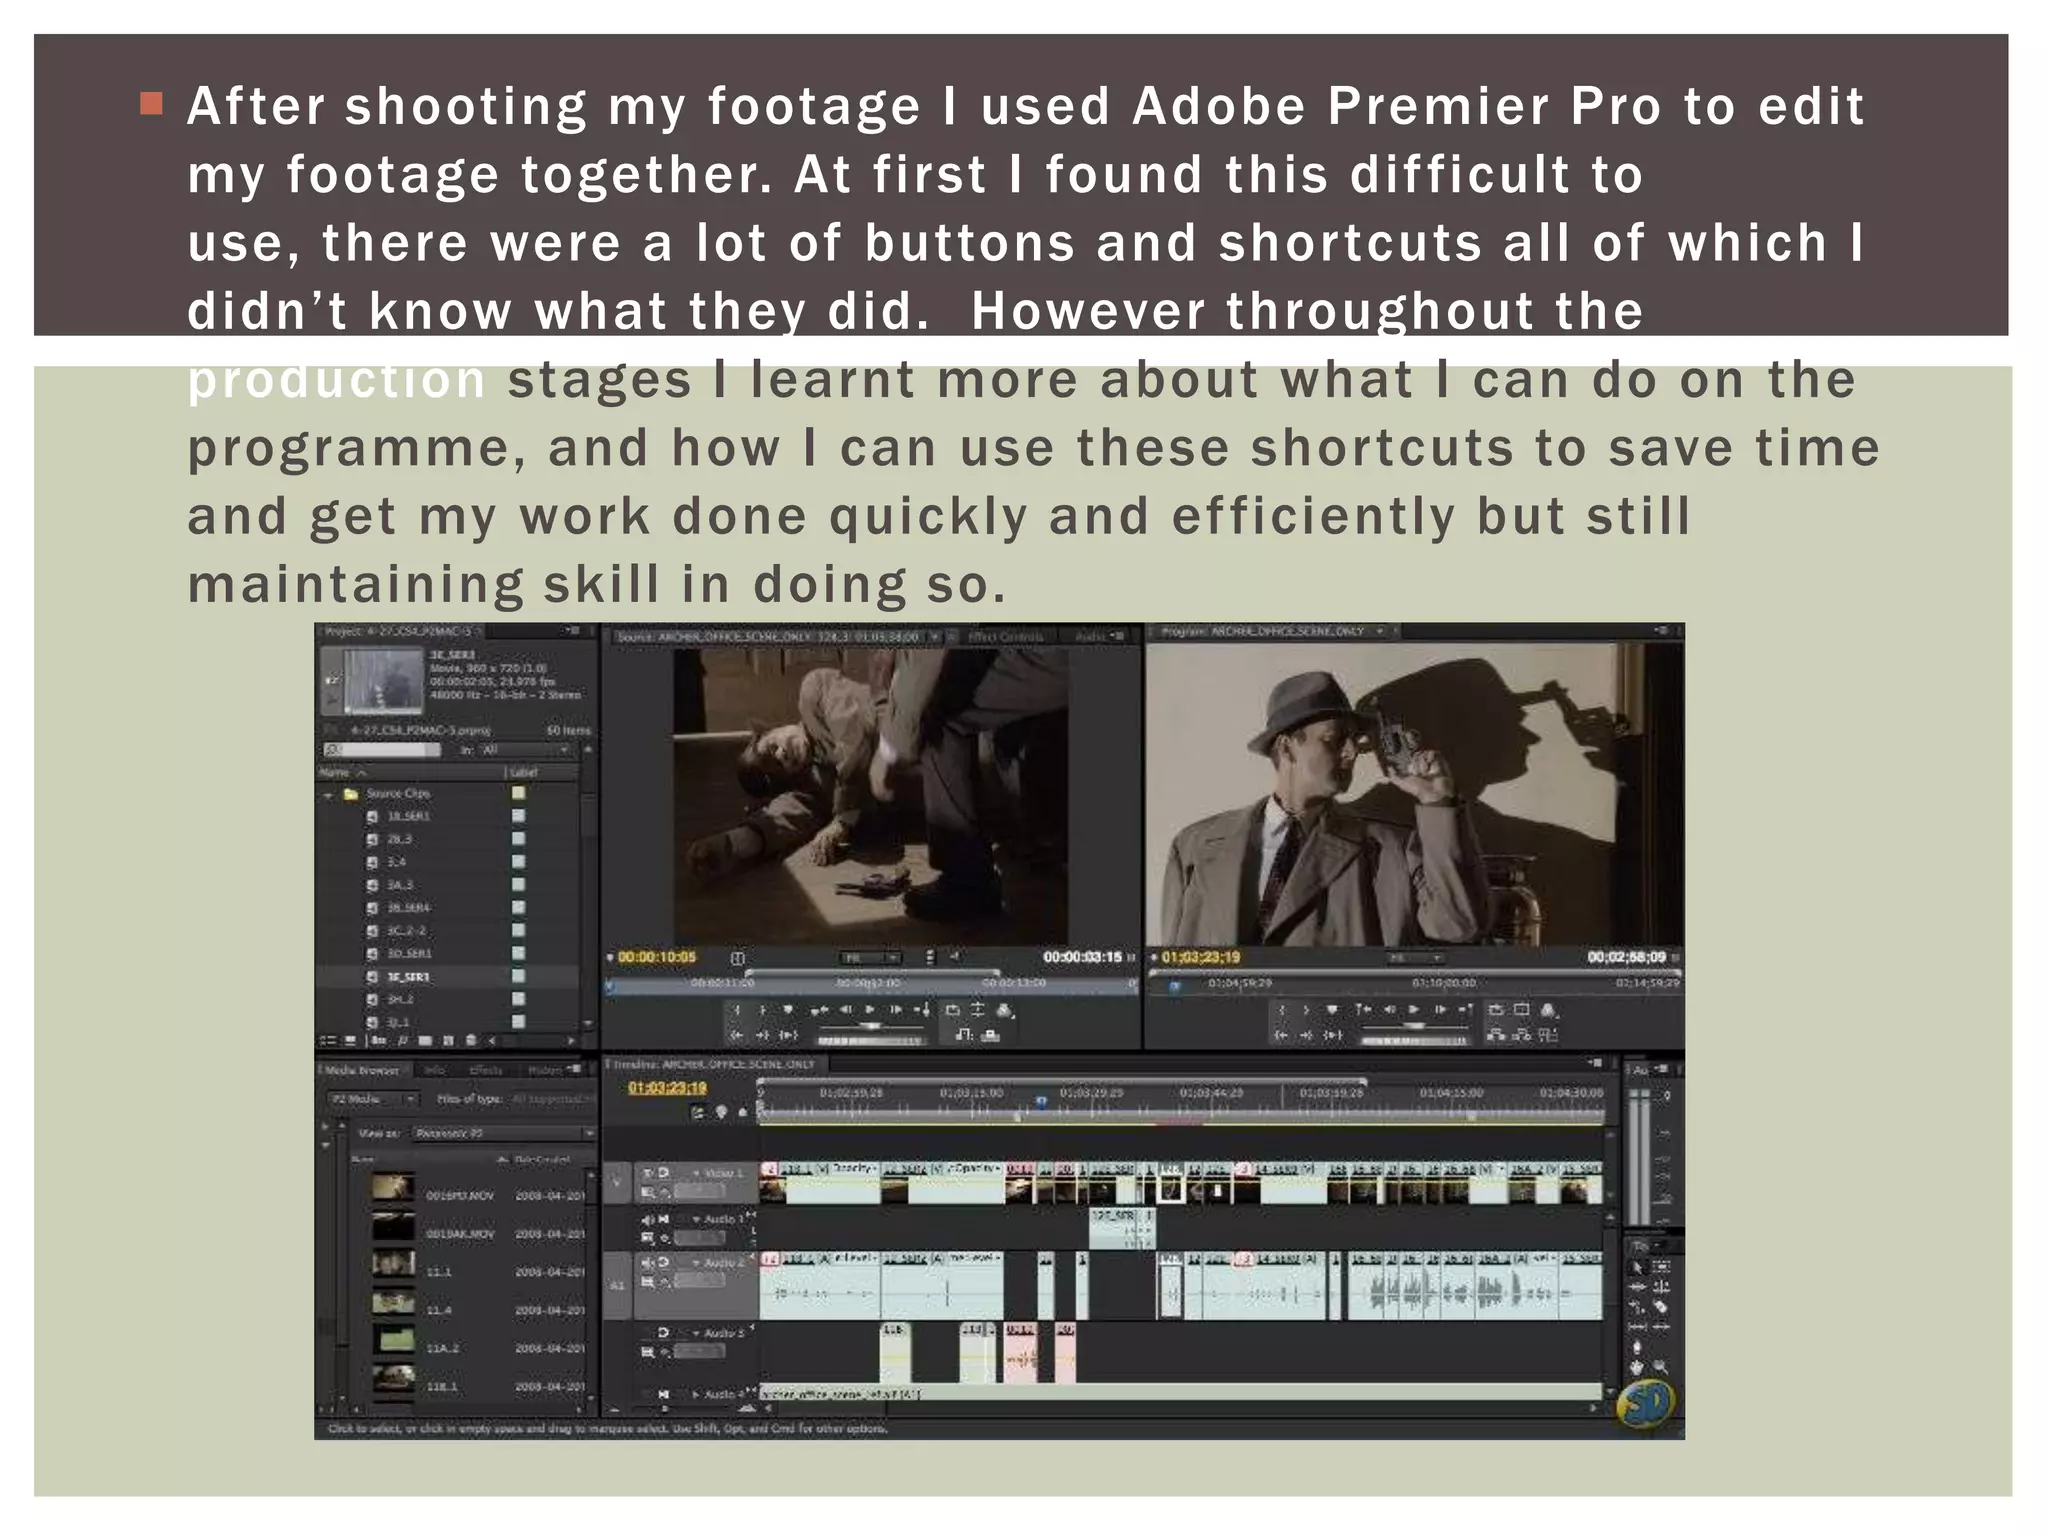Viewport: 2048px width, 1536px height.
Task: Go to next edit point in Program monitor
Action: pyautogui.click(x=1465, y=1010)
